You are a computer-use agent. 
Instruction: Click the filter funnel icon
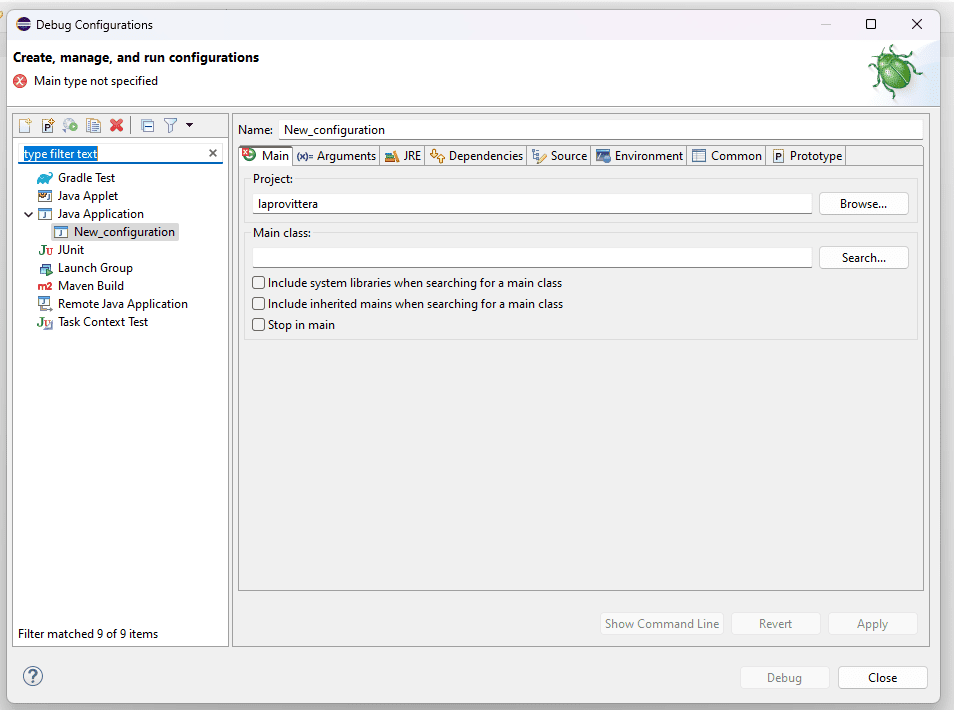point(170,125)
